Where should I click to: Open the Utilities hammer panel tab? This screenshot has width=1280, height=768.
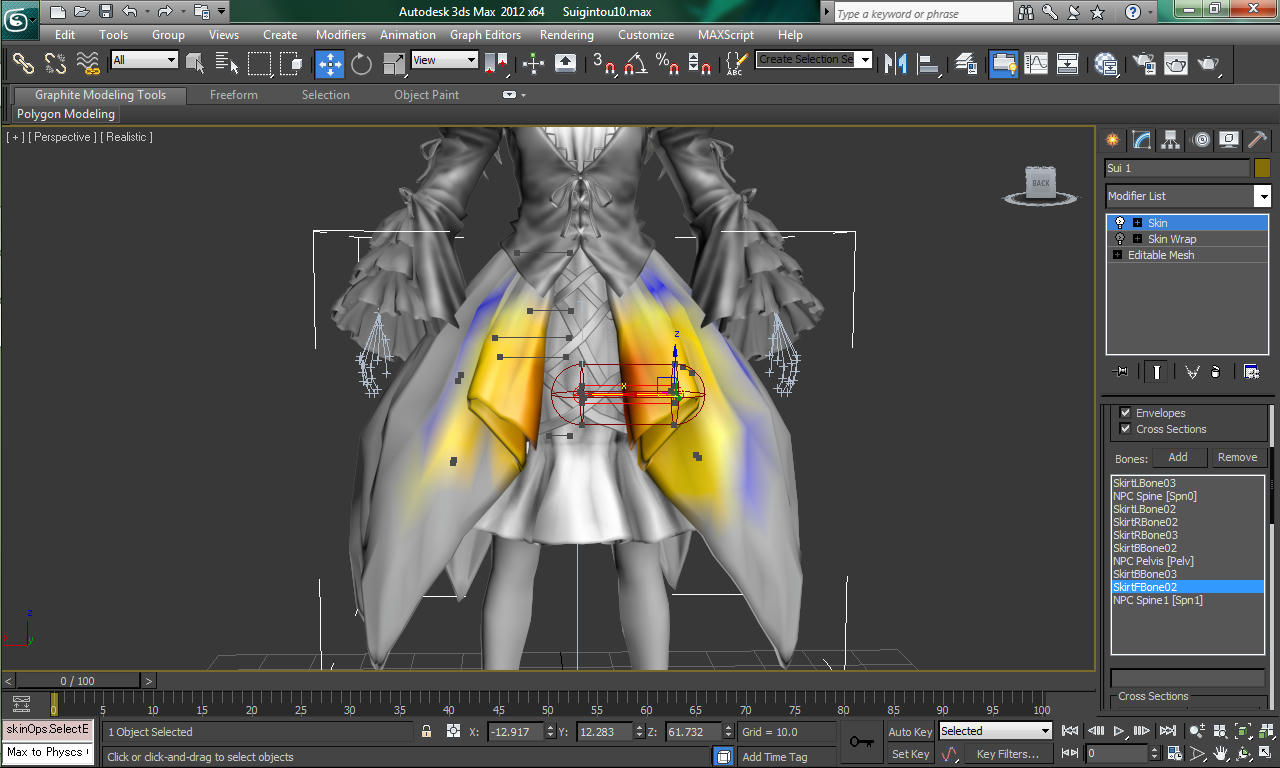coord(1258,140)
